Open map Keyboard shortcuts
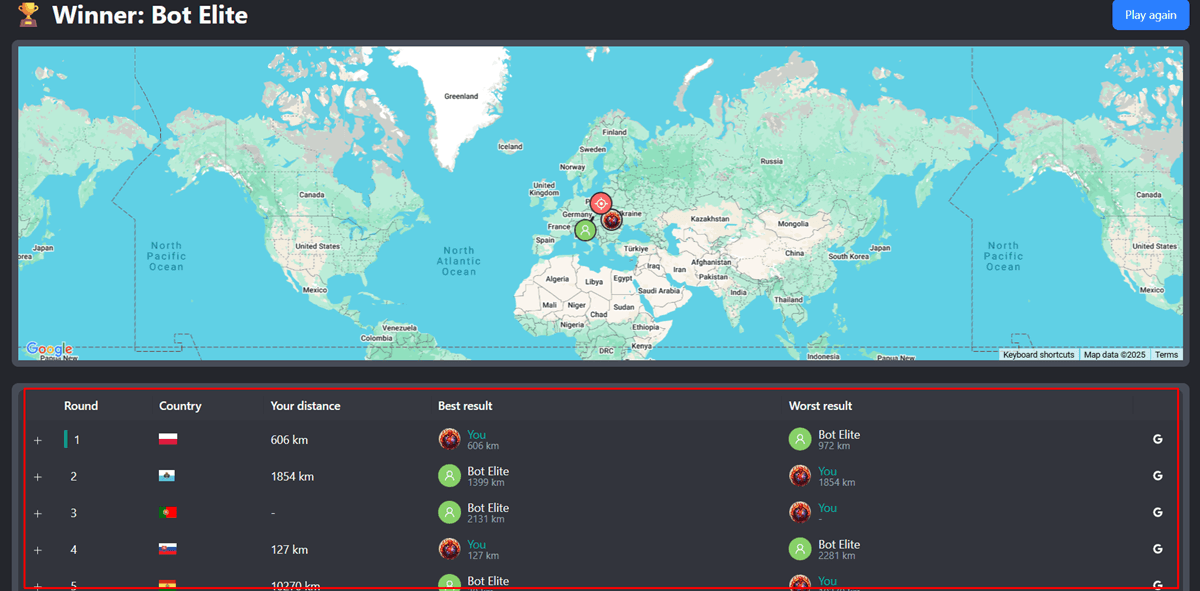 pyautogui.click(x=1038, y=355)
